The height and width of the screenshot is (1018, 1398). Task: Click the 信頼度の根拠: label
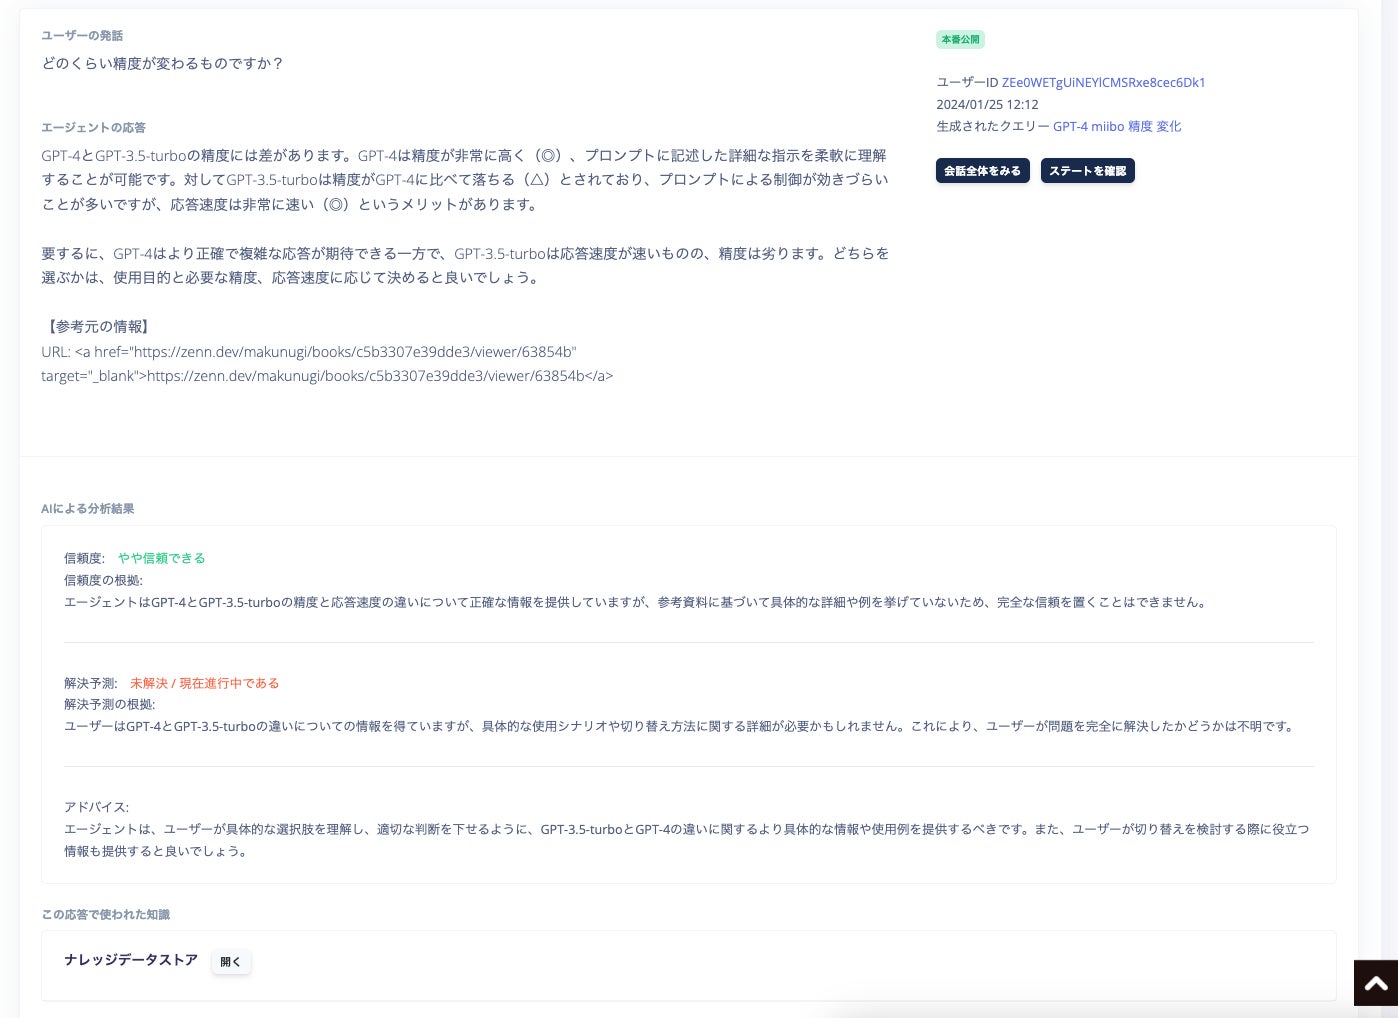(x=103, y=581)
